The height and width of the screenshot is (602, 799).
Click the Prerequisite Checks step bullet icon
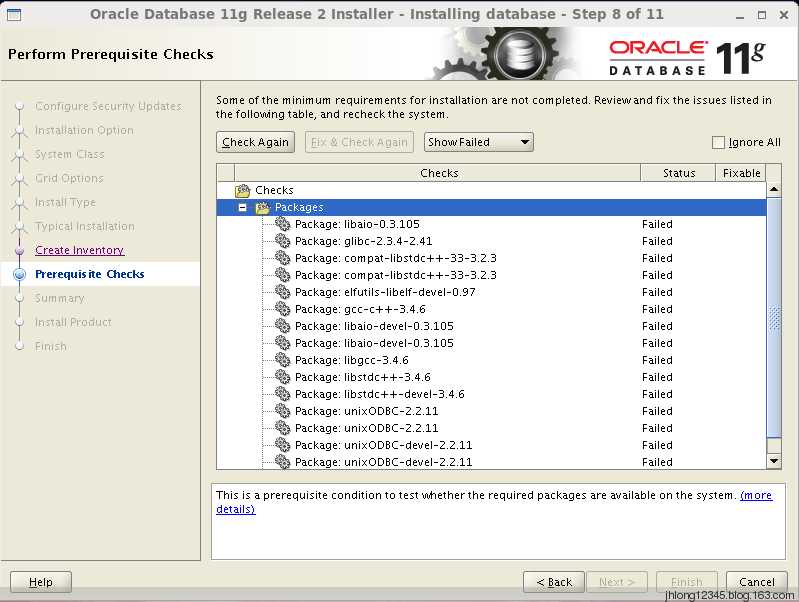coord(19,274)
